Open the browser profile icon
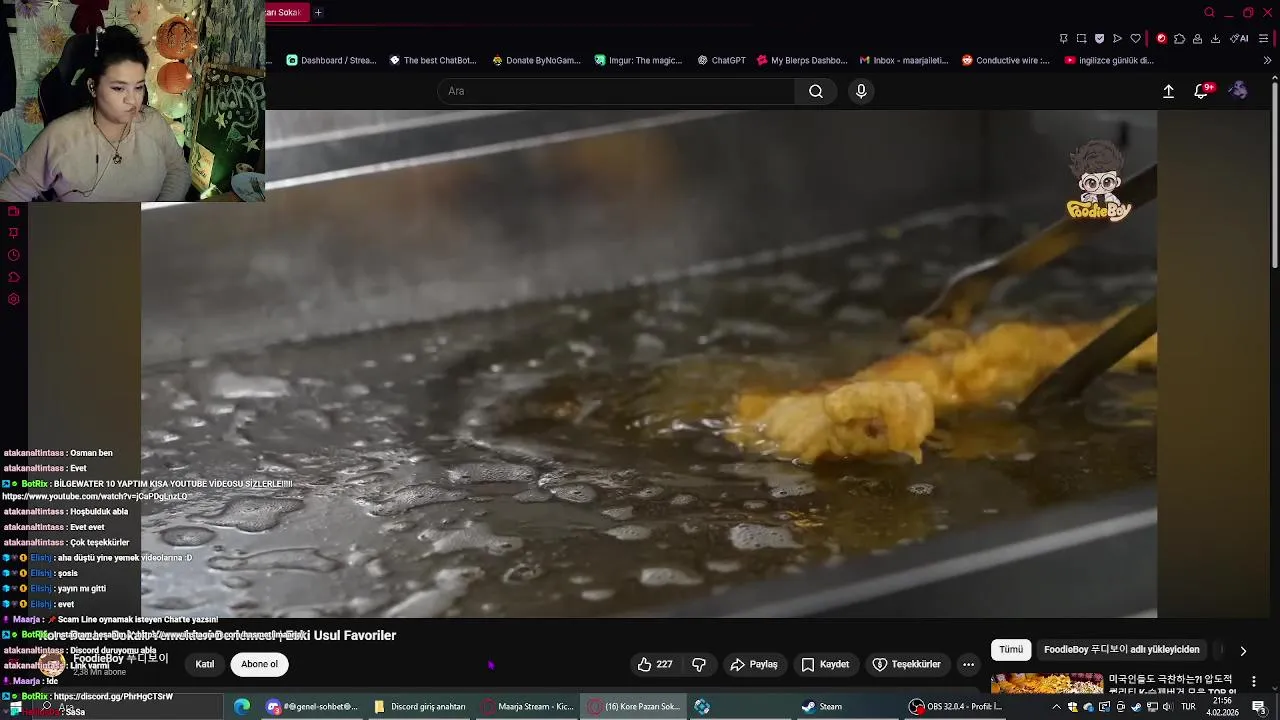1280x720 pixels. click(1197, 39)
